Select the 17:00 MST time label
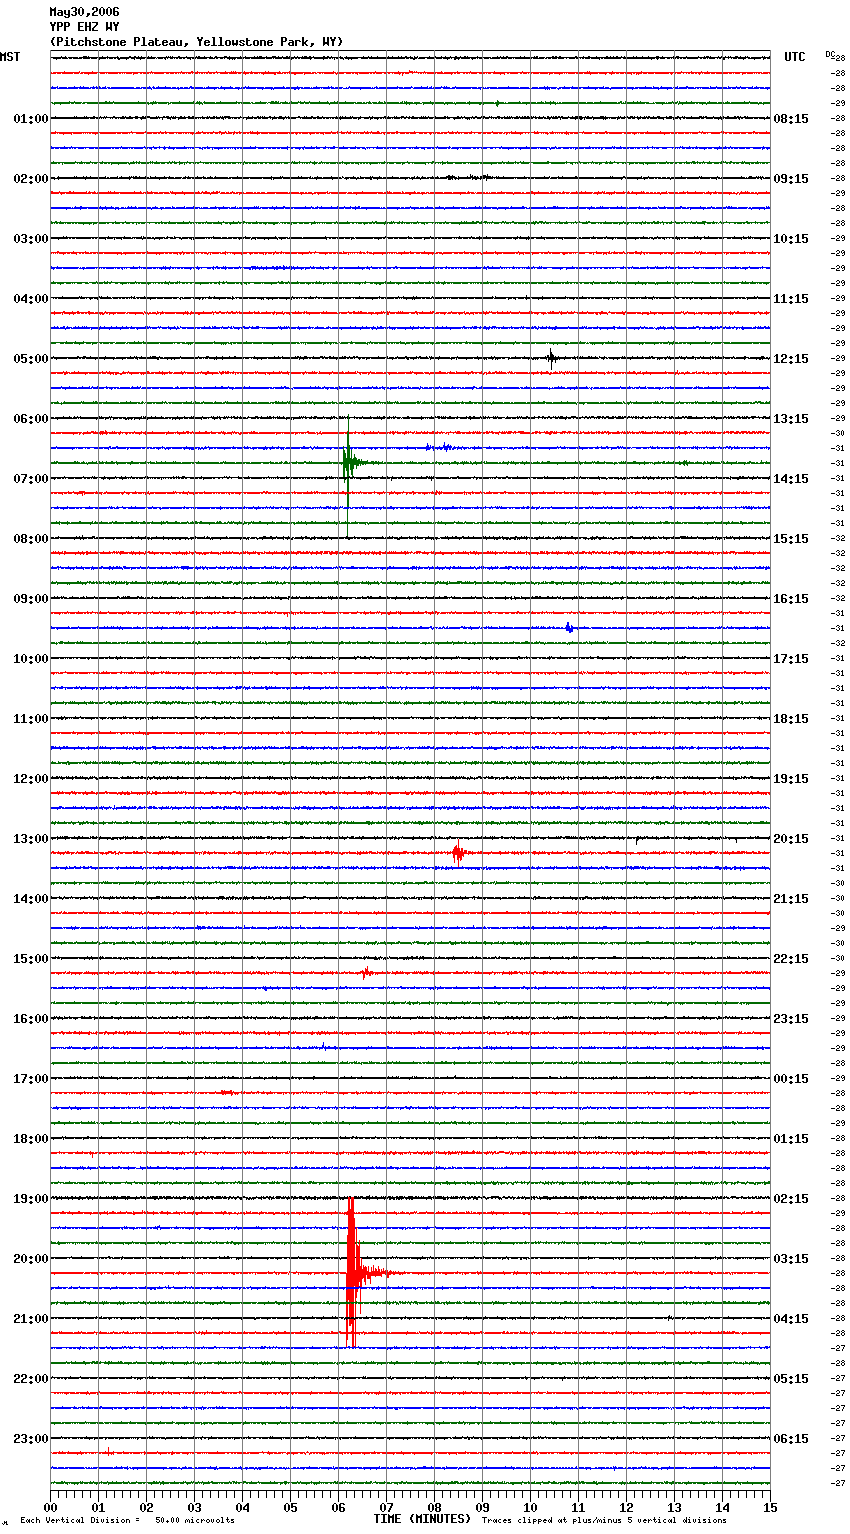The height and width of the screenshot is (1534, 850). click(x=30, y=1079)
